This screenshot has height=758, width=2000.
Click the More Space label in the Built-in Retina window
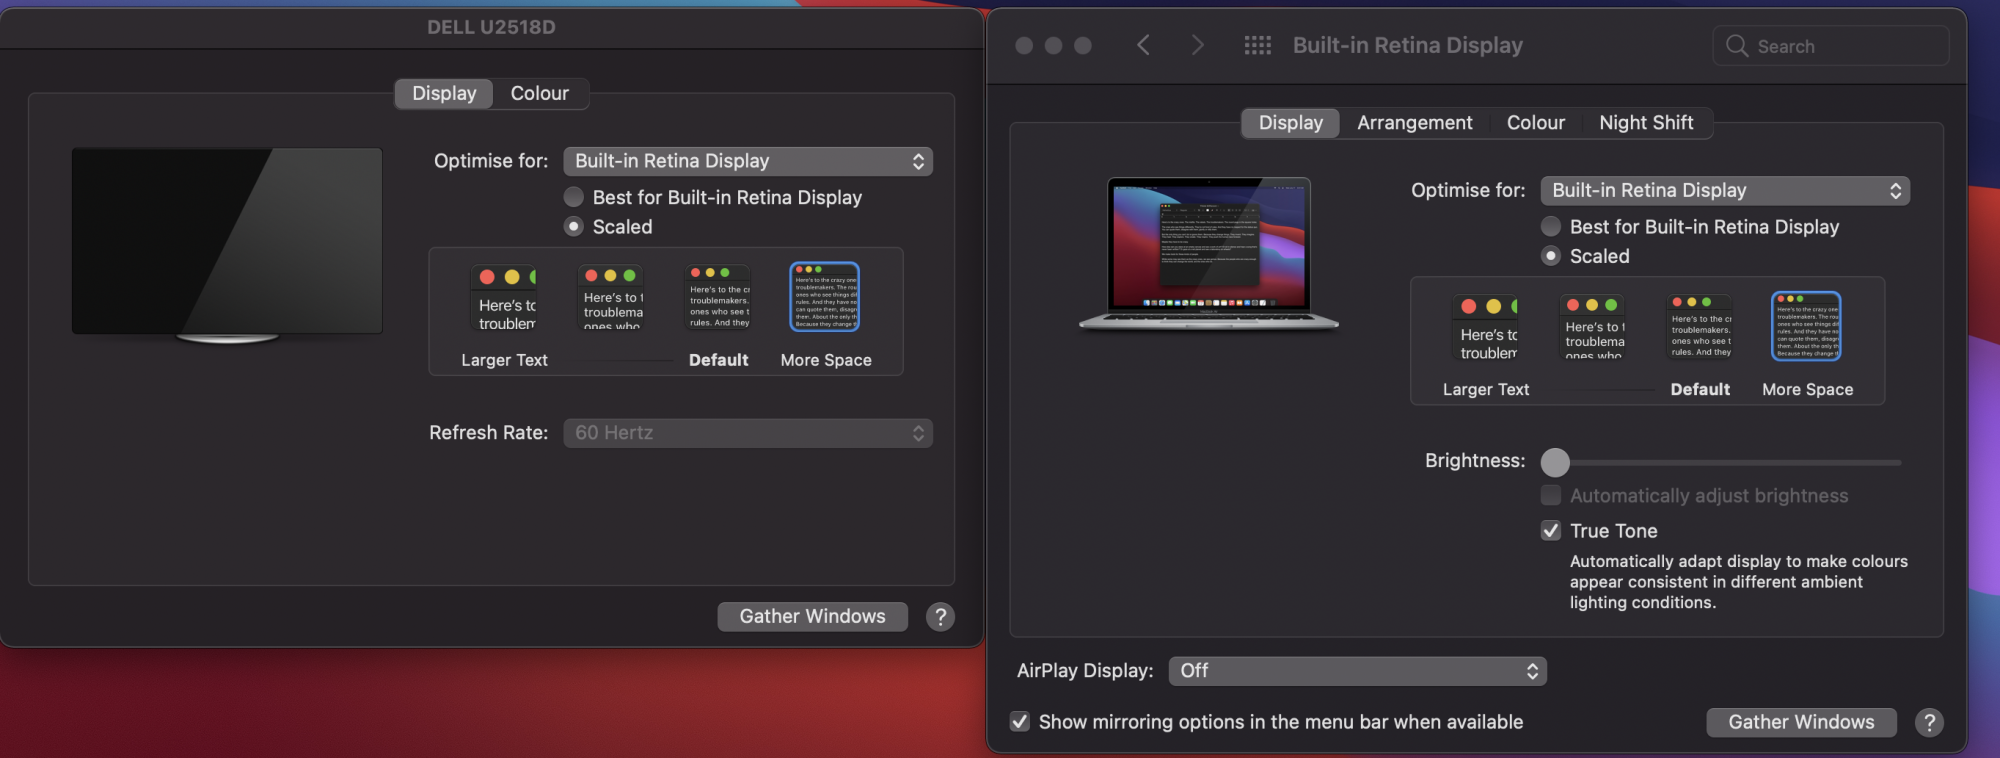pos(1807,389)
